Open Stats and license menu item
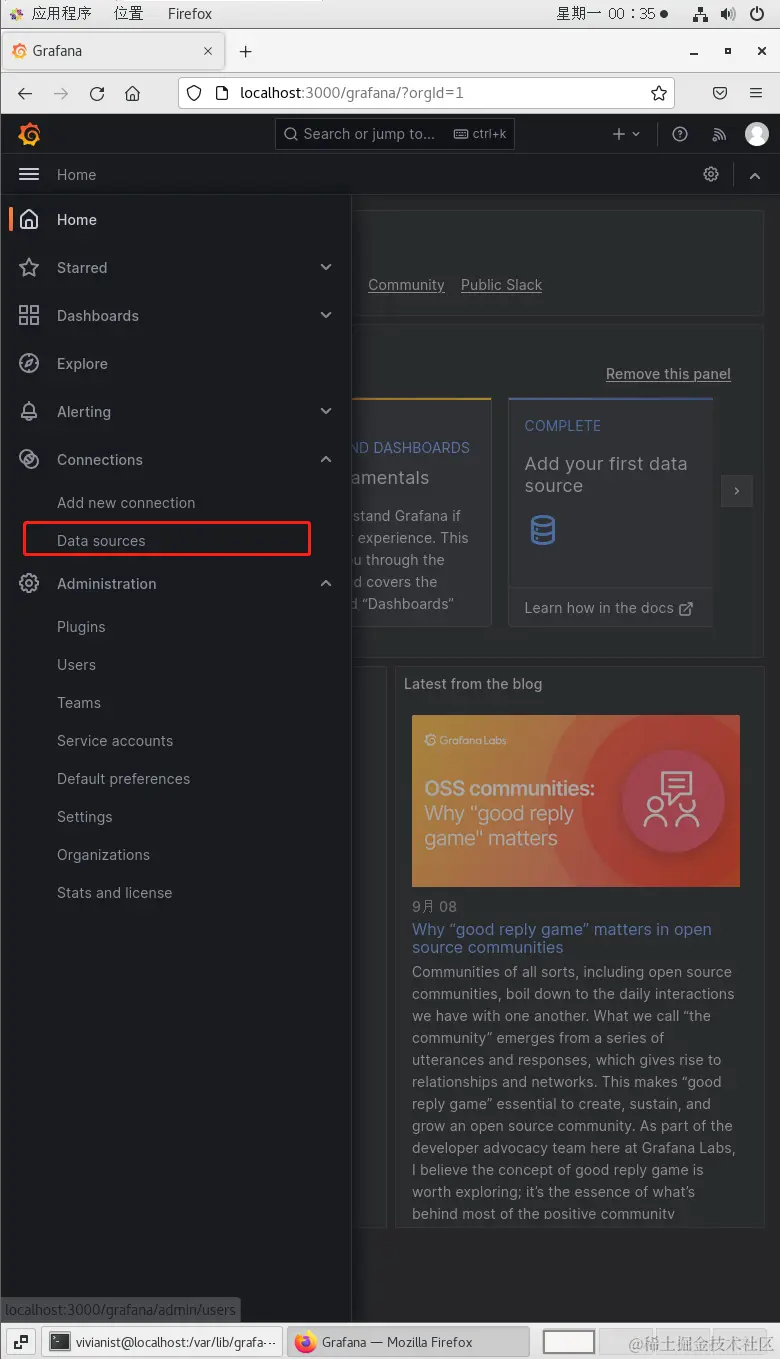This screenshot has width=780, height=1359. pyautogui.click(x=114, y=893)
